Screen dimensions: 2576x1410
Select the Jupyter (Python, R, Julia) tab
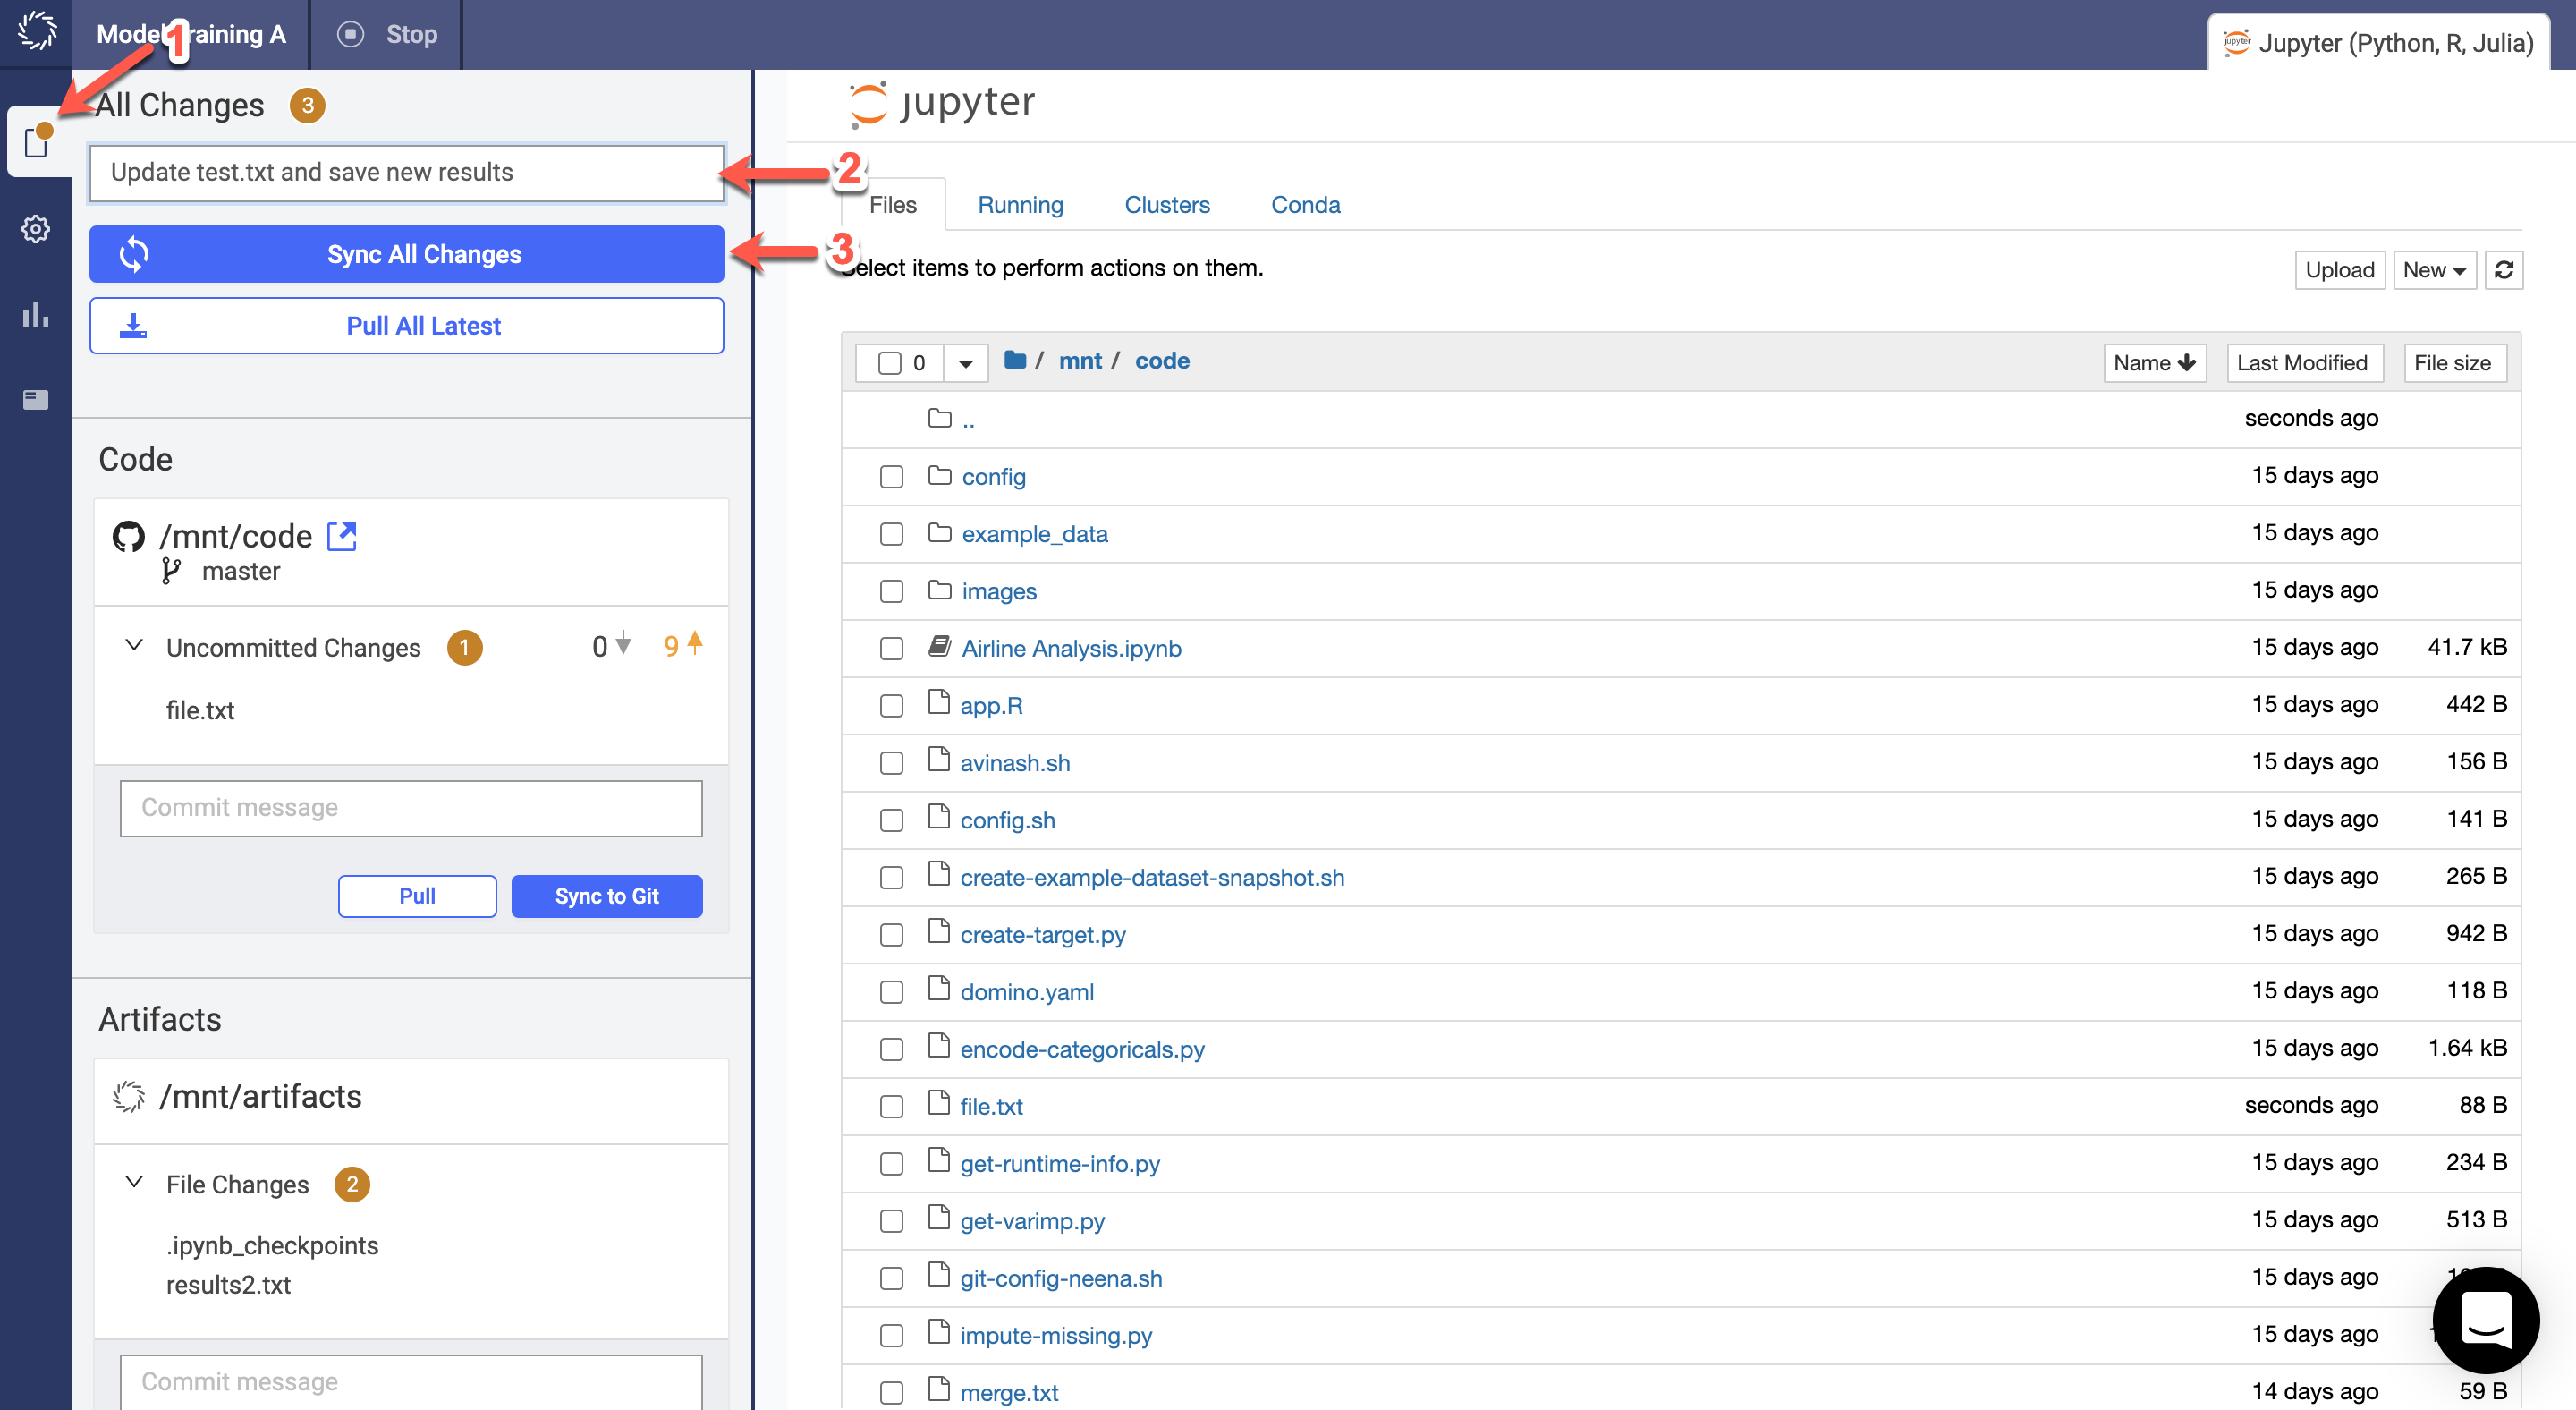tap(2380, 42)
